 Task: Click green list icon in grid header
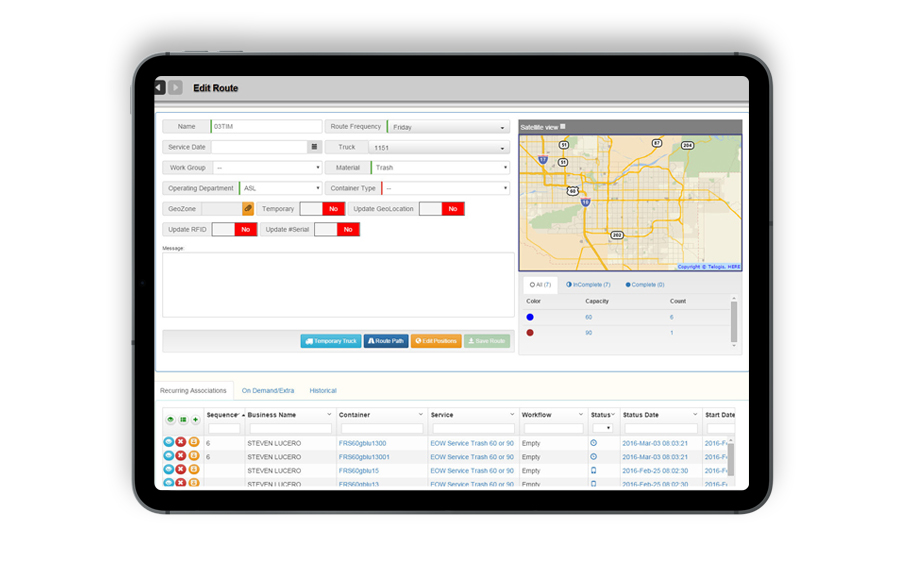[183, 420]
